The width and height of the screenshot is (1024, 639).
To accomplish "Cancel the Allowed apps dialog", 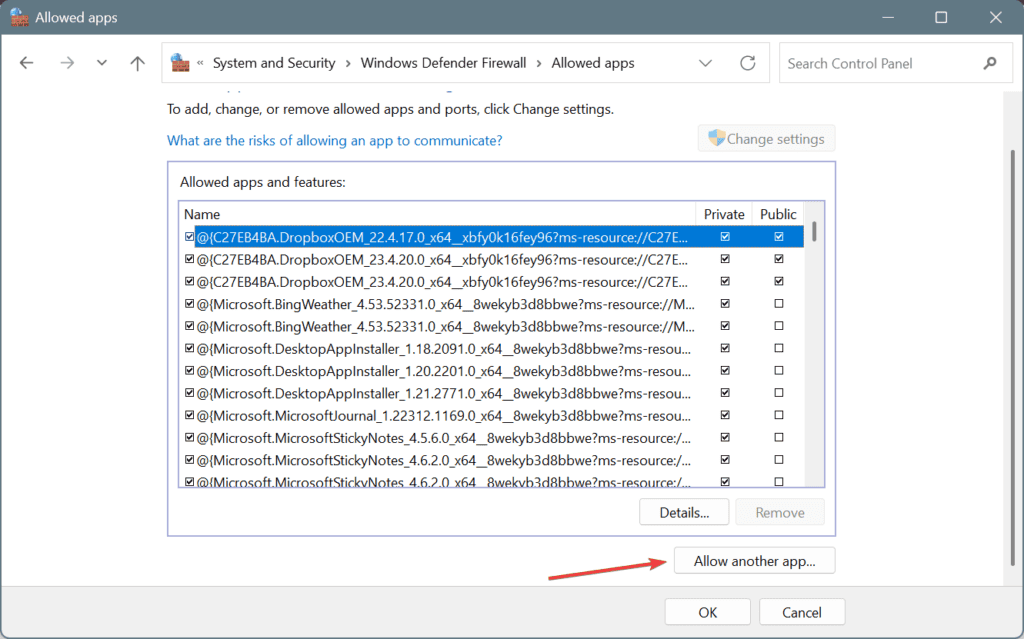I will pyautogui.click(x=802, y=612).
